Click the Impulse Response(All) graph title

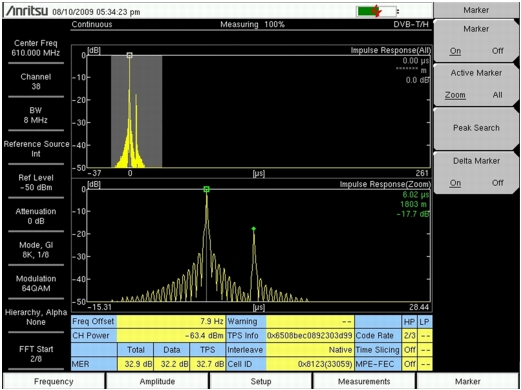390,50
